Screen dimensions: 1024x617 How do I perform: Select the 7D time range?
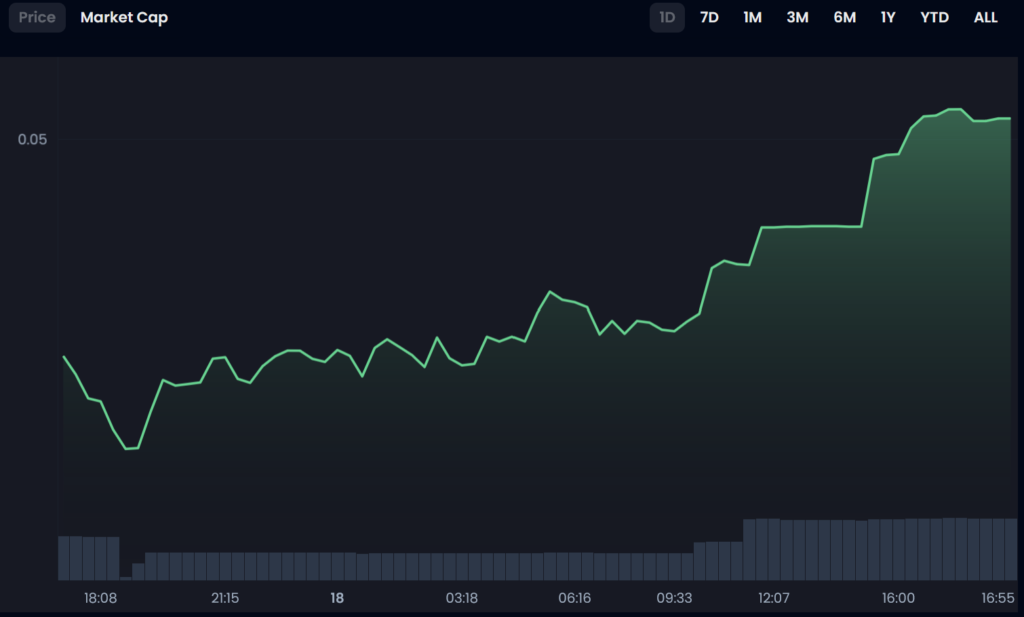[709, 18]
